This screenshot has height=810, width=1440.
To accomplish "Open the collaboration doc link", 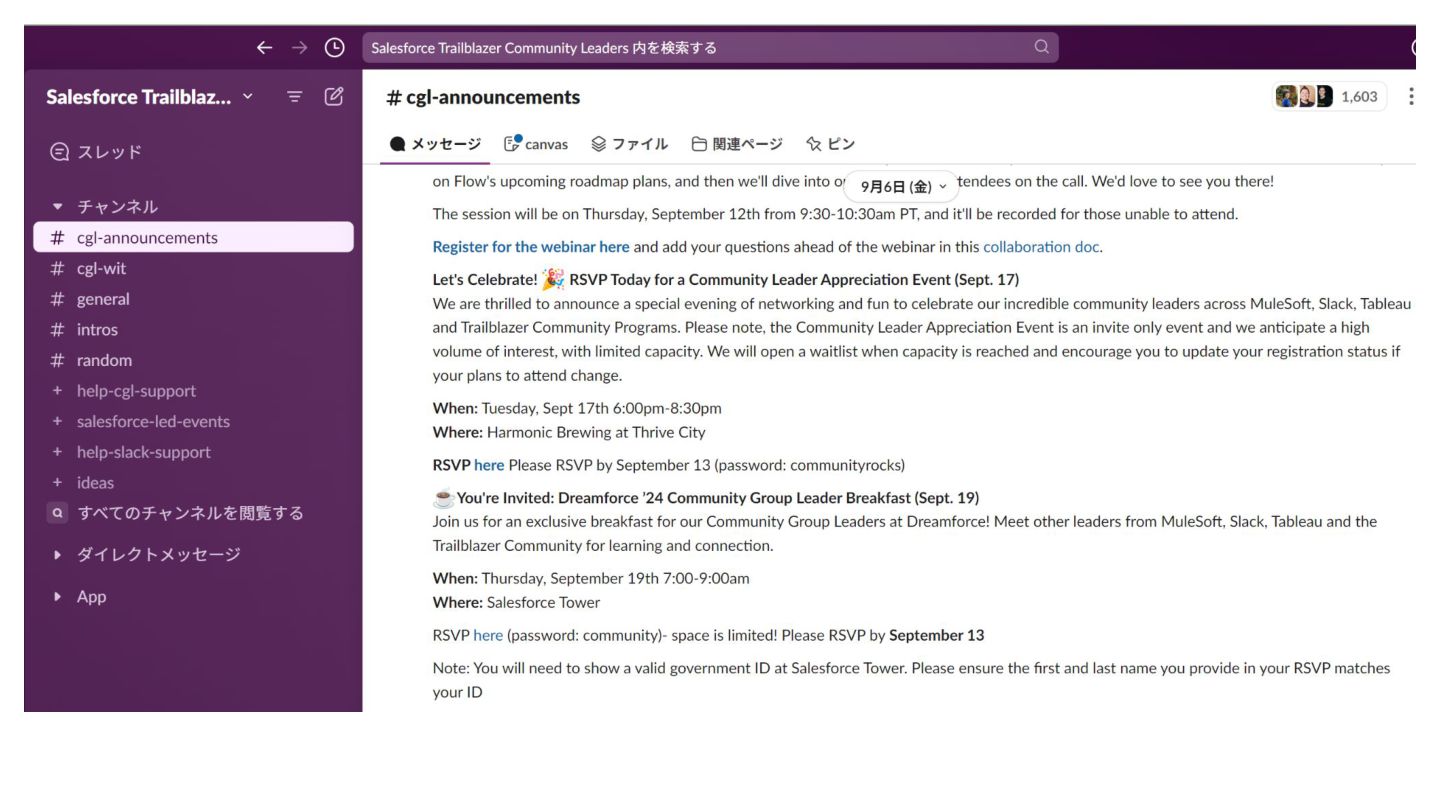I will (x=1041, y=247).
